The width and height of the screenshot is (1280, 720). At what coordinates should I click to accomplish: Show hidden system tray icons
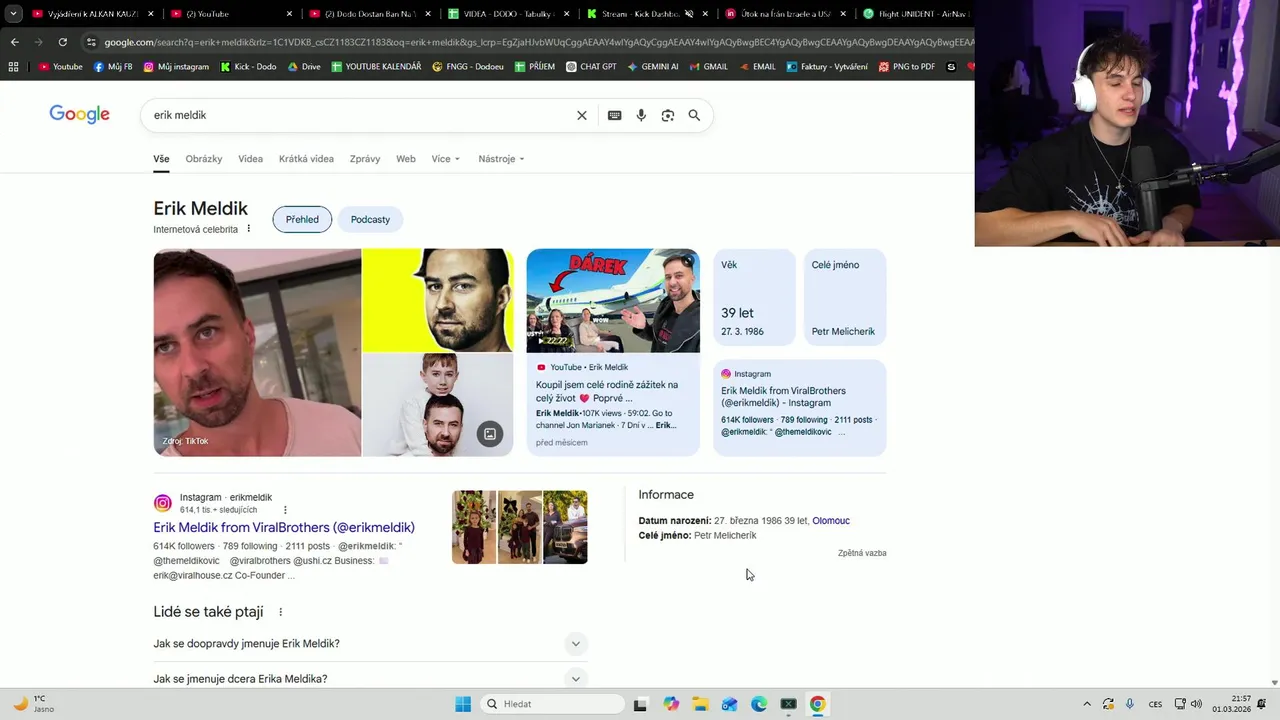tap(1087, 704)
